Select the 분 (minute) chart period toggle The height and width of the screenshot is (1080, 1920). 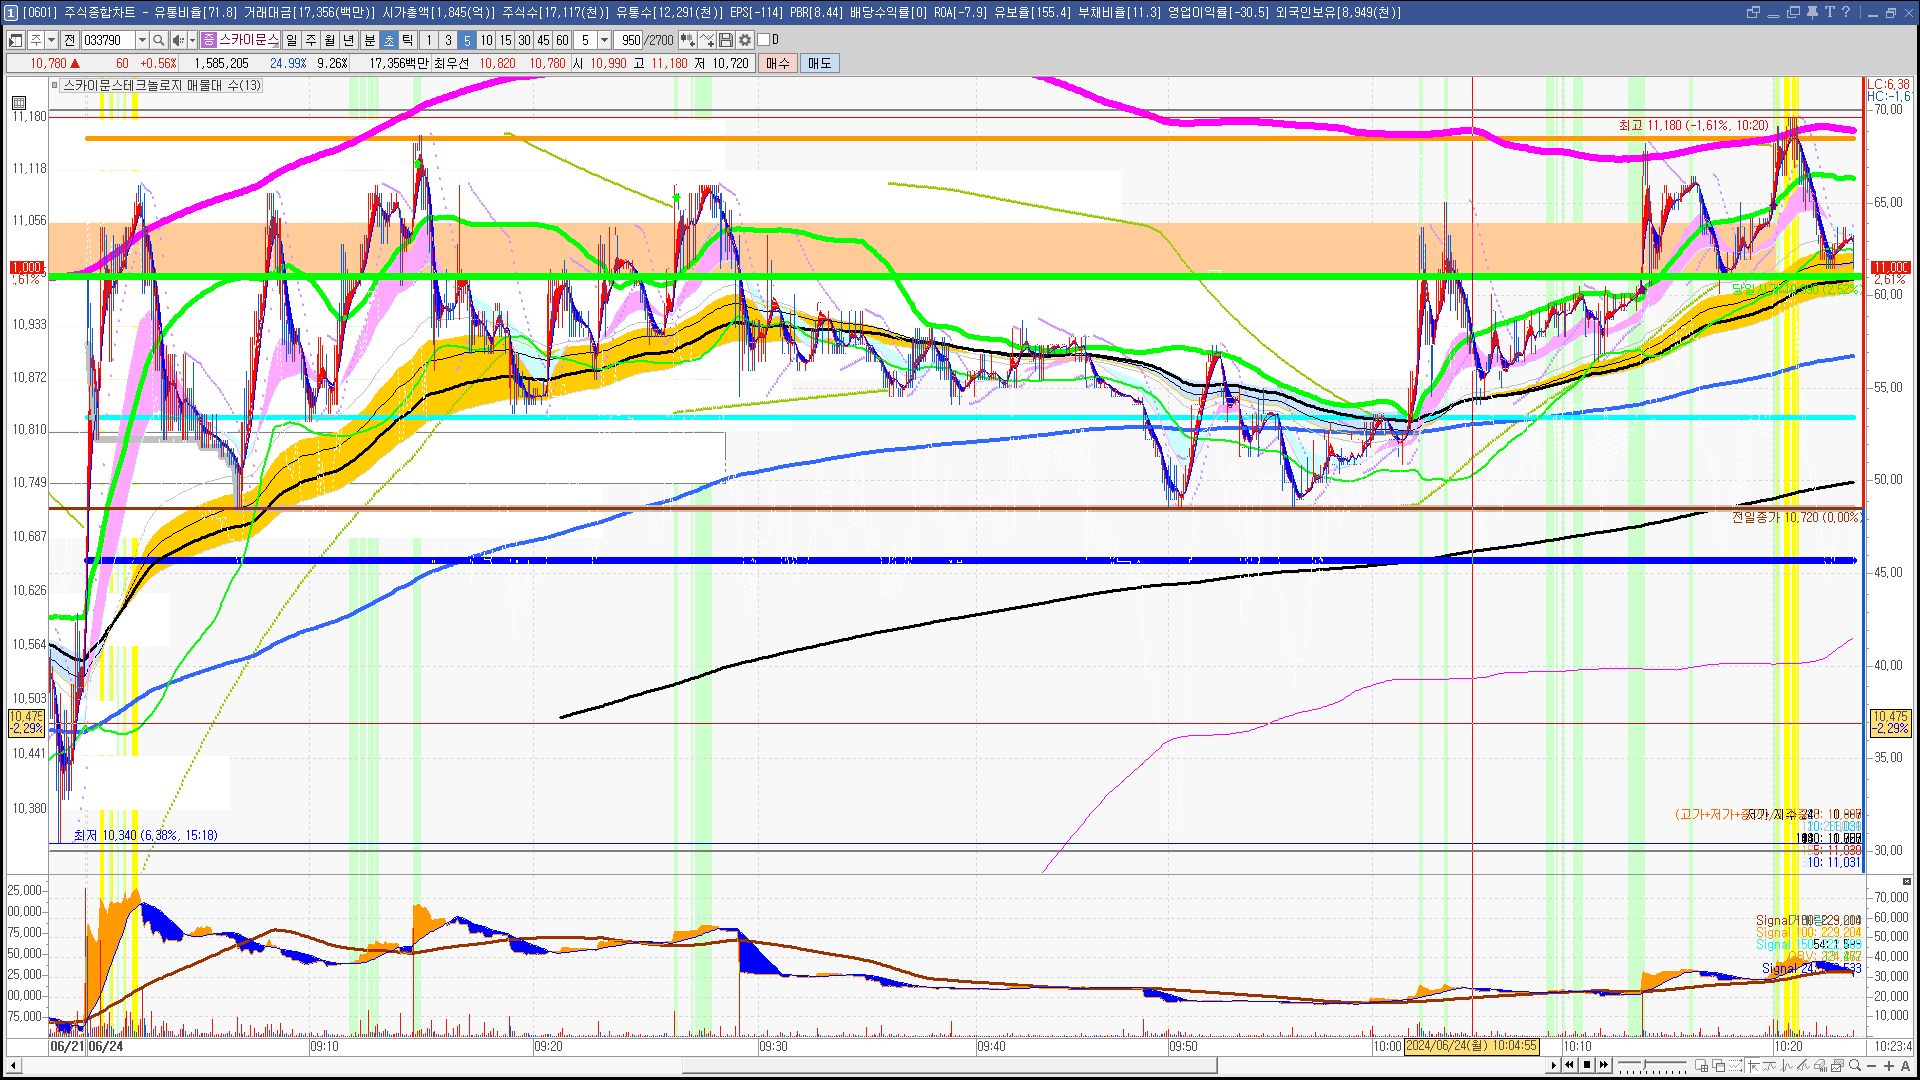tap(369, 40)
